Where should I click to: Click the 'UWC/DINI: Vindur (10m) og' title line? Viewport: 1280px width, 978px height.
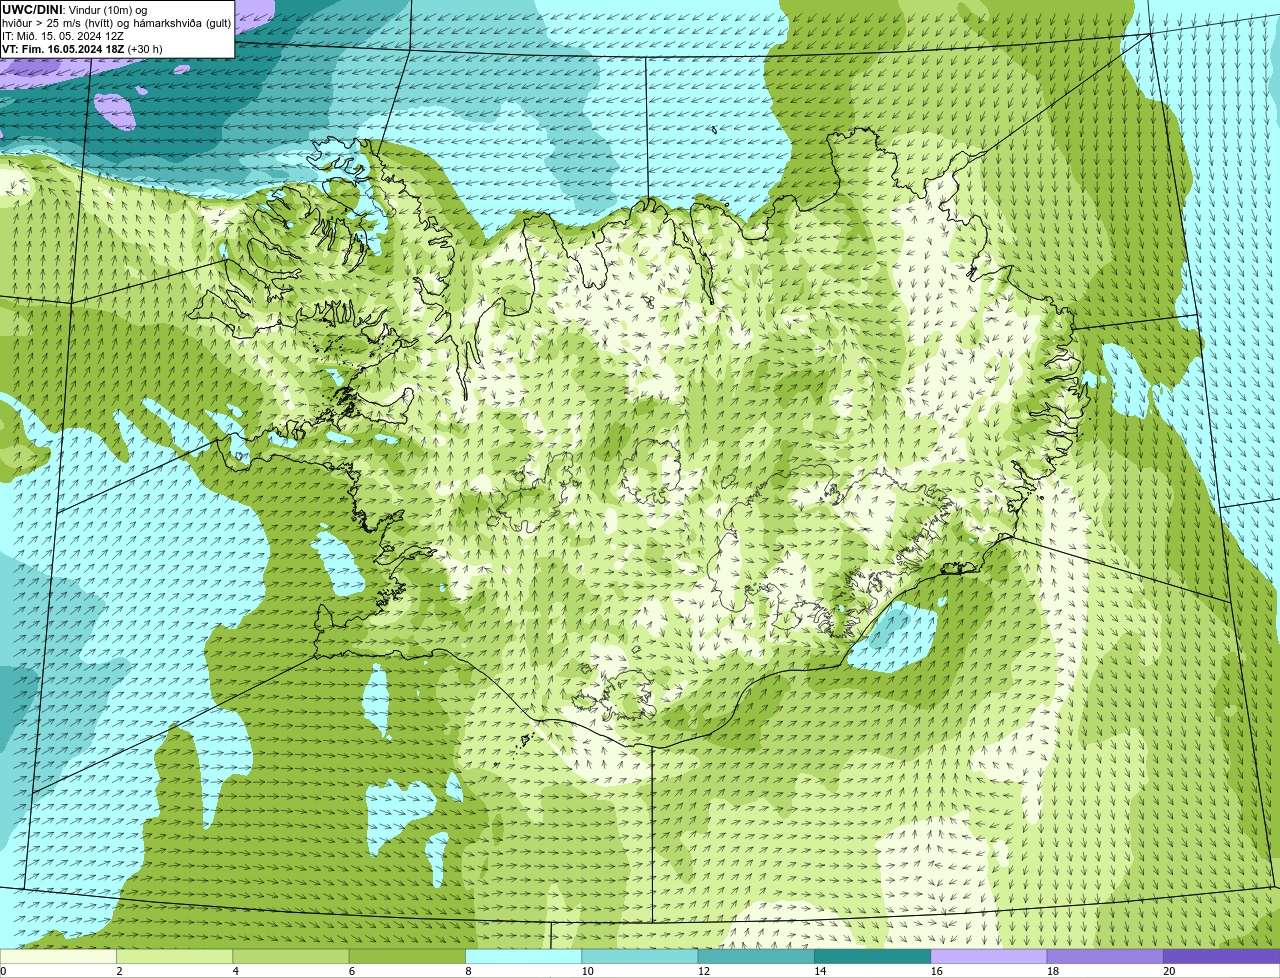tap(75, 10)
